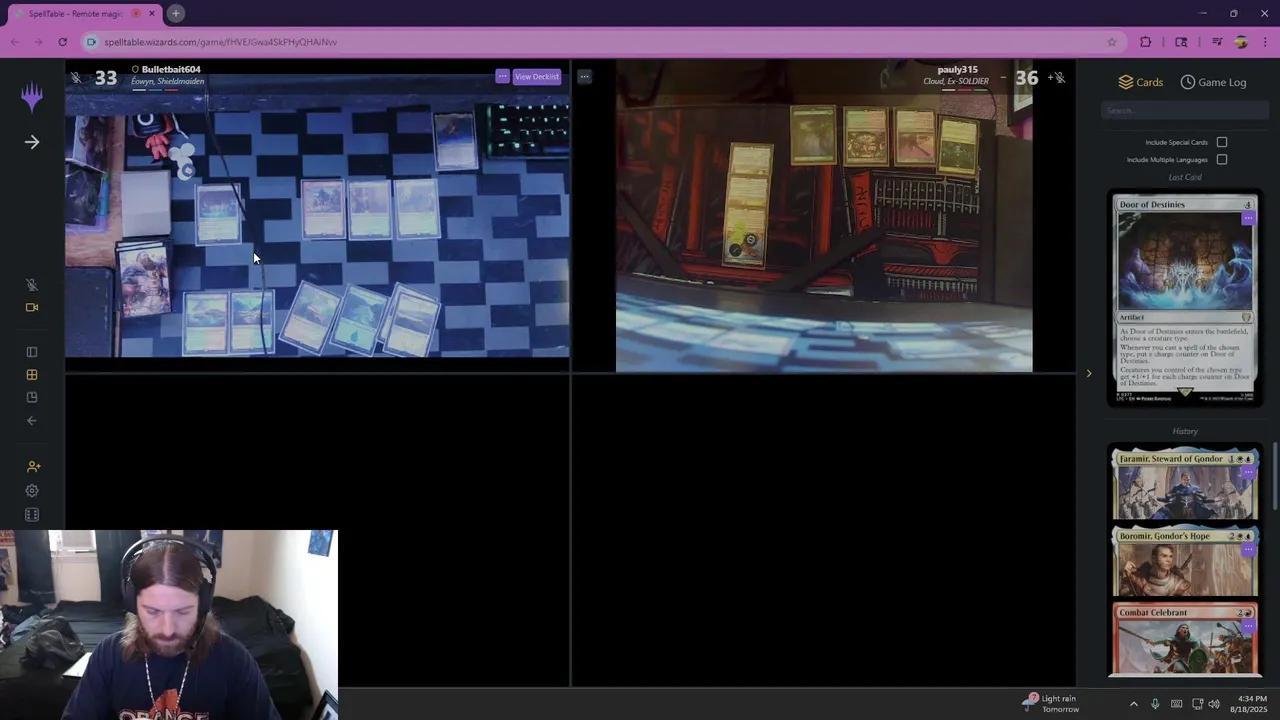Click the Door of Destinies card preview
Image resolution: width=1280 pixels, height=720 pixels.
click(1185, 300)
